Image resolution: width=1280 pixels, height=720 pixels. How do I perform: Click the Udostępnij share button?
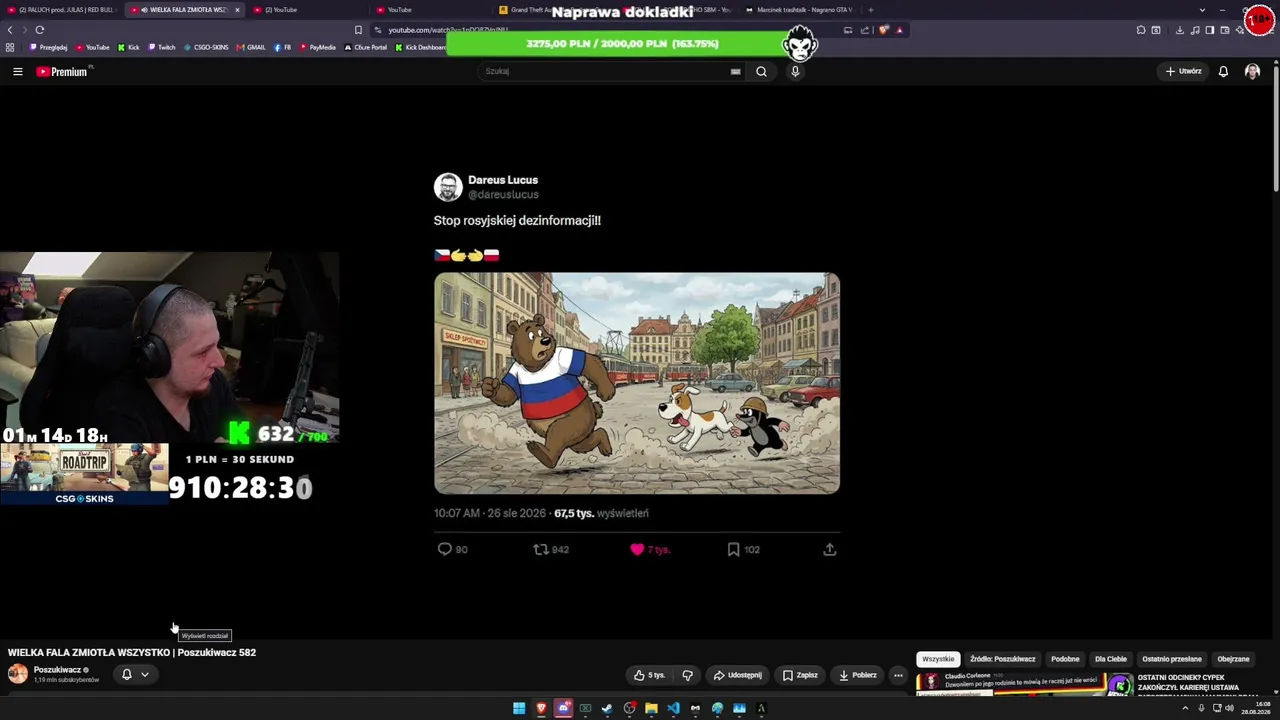click(737, 675)
